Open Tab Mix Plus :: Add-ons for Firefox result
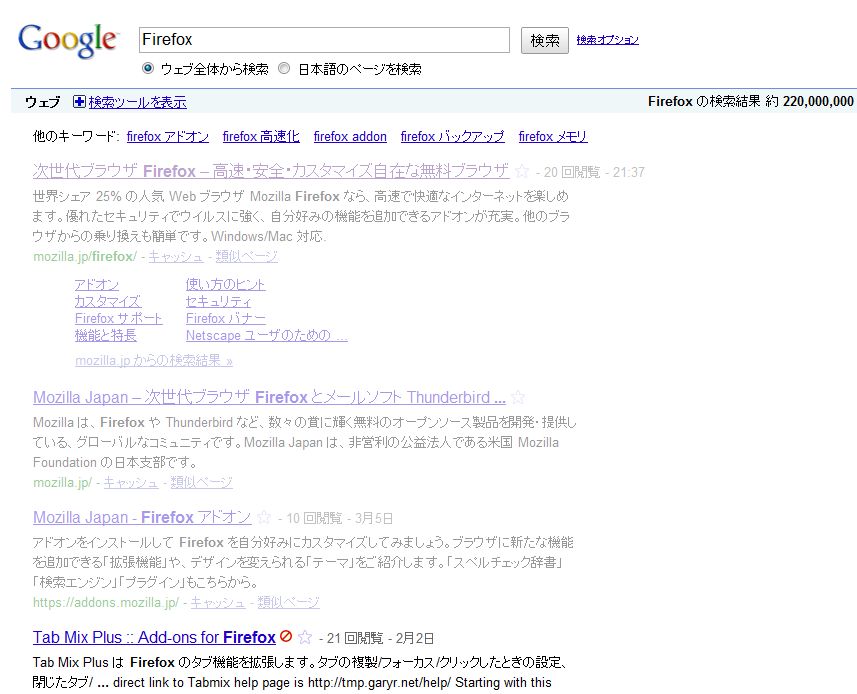 click(154, 637)
